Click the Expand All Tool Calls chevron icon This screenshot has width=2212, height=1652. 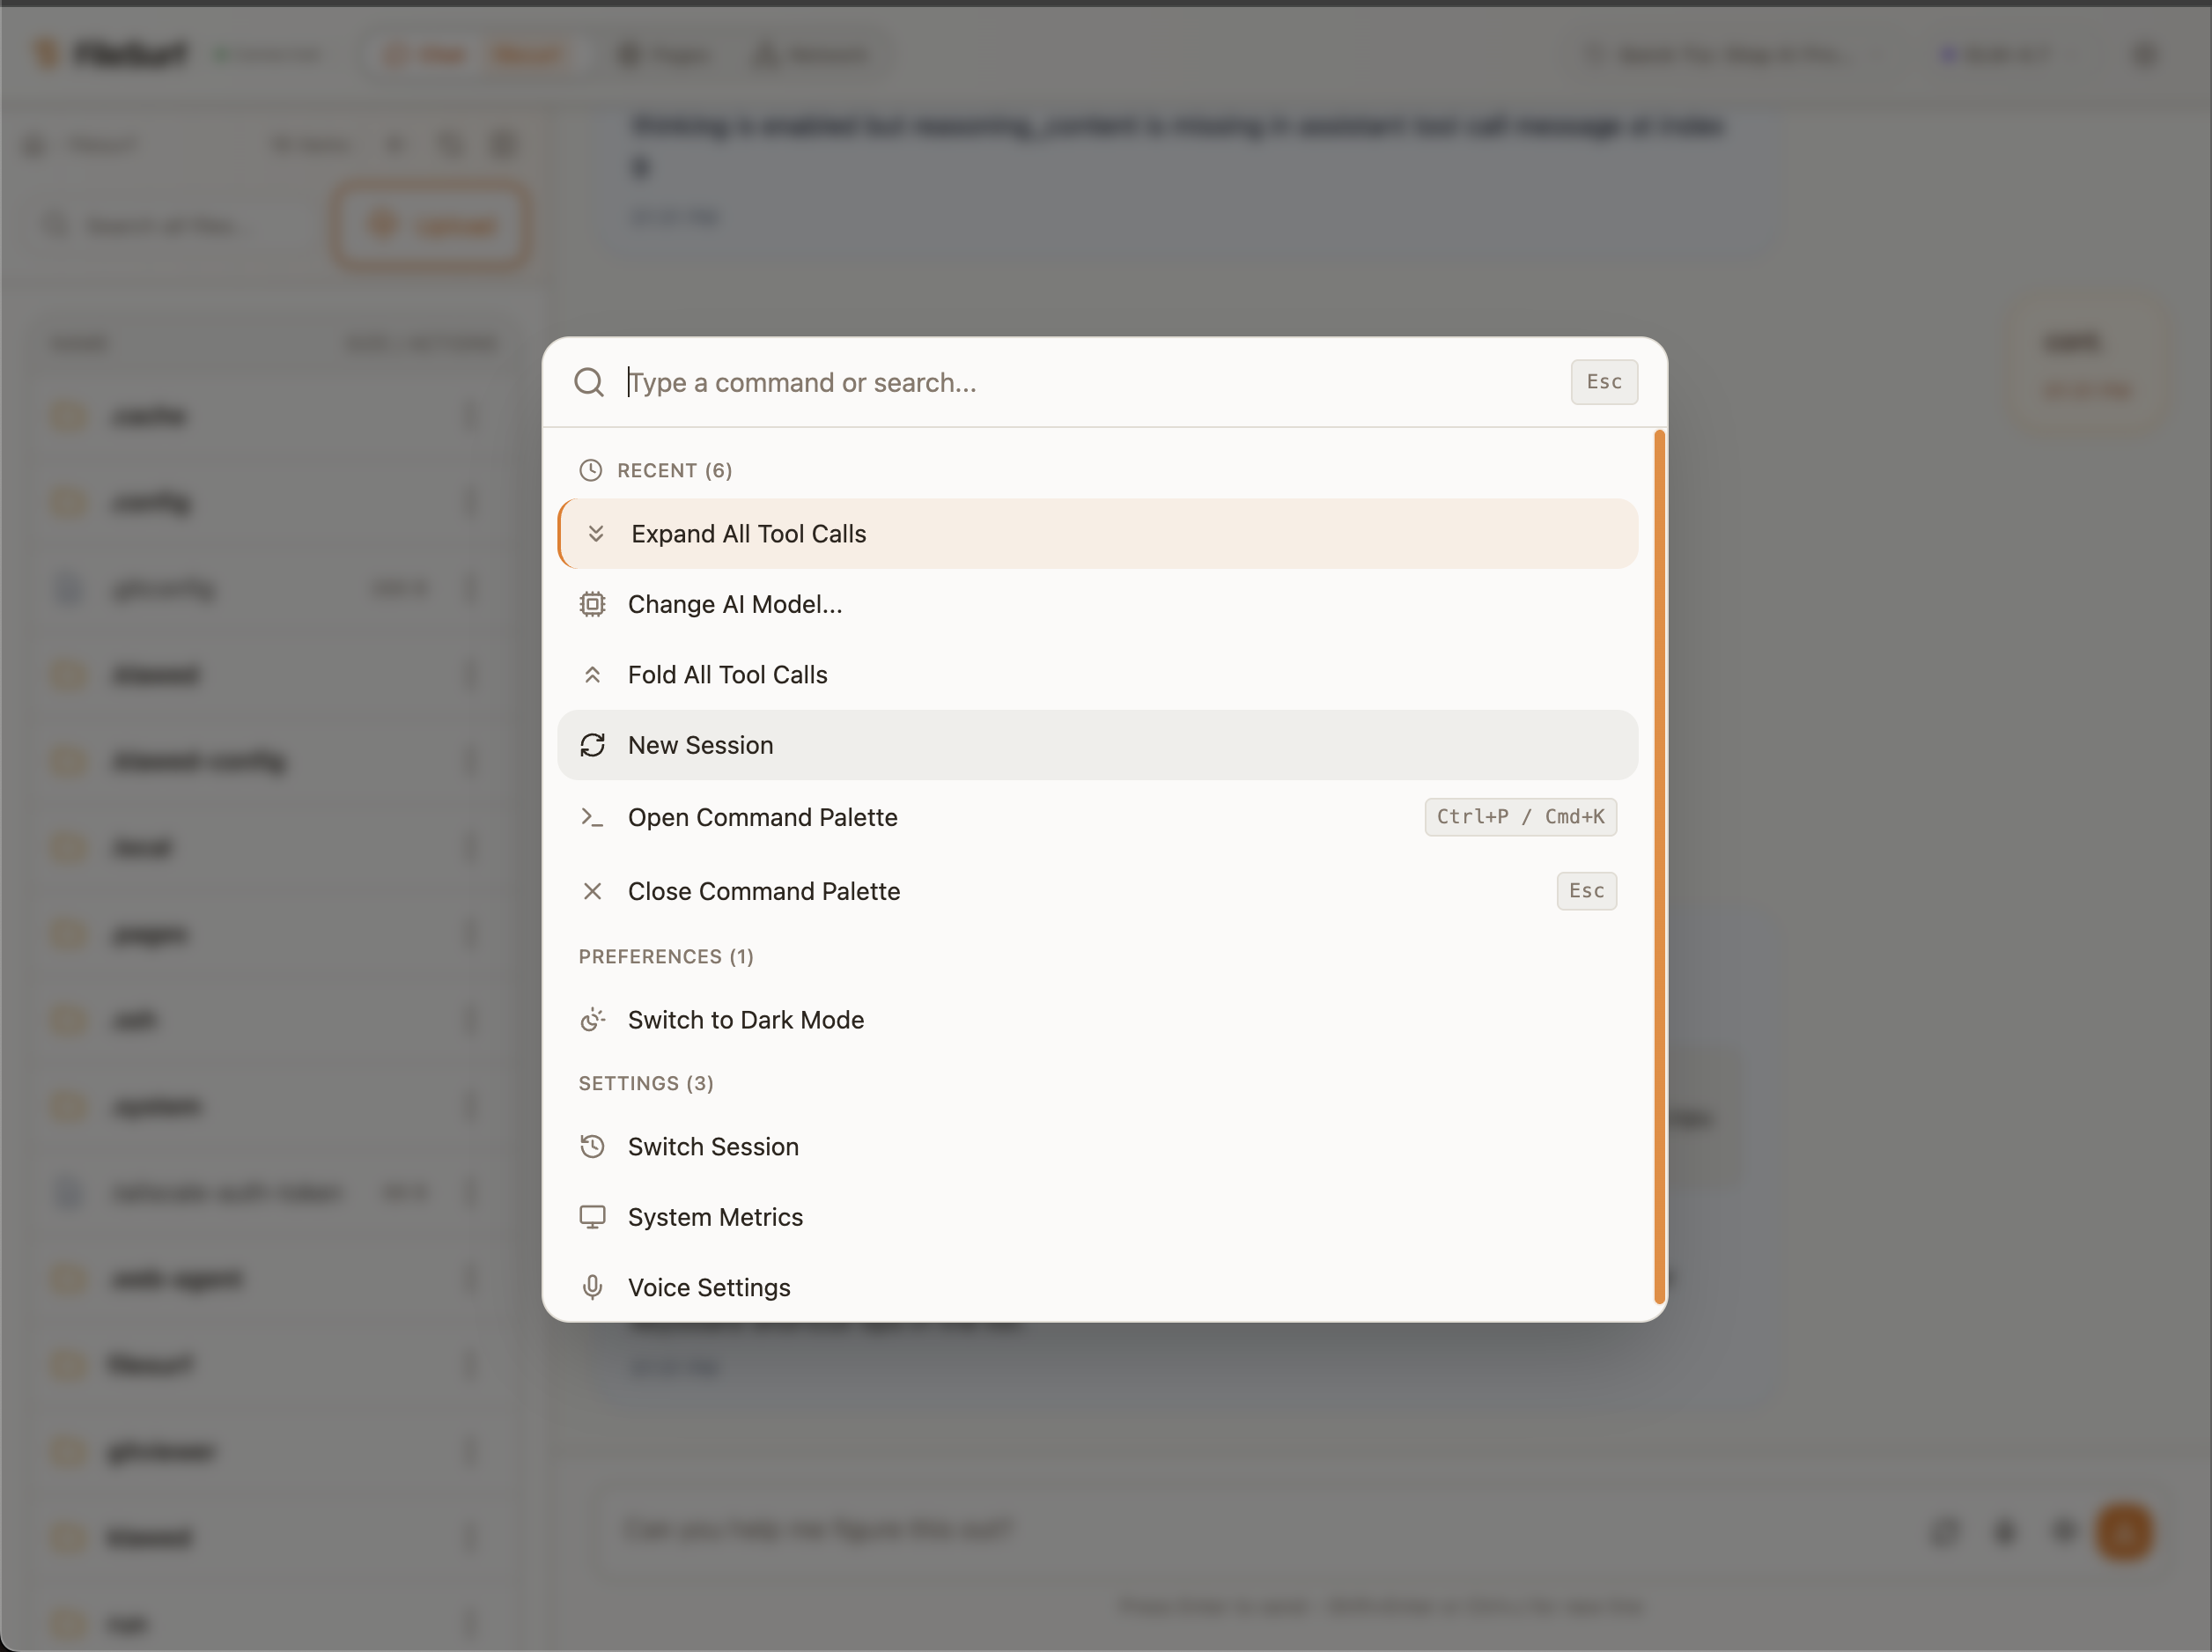[x=596, y=534]
